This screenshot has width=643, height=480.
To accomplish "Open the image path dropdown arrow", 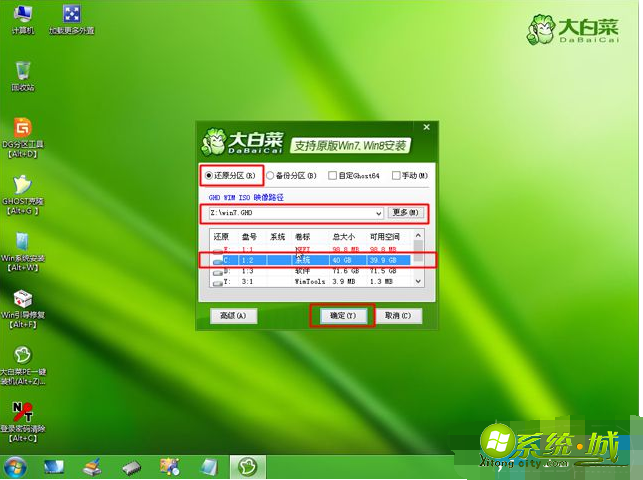I will pyautogui.click(x=379, y=213).
